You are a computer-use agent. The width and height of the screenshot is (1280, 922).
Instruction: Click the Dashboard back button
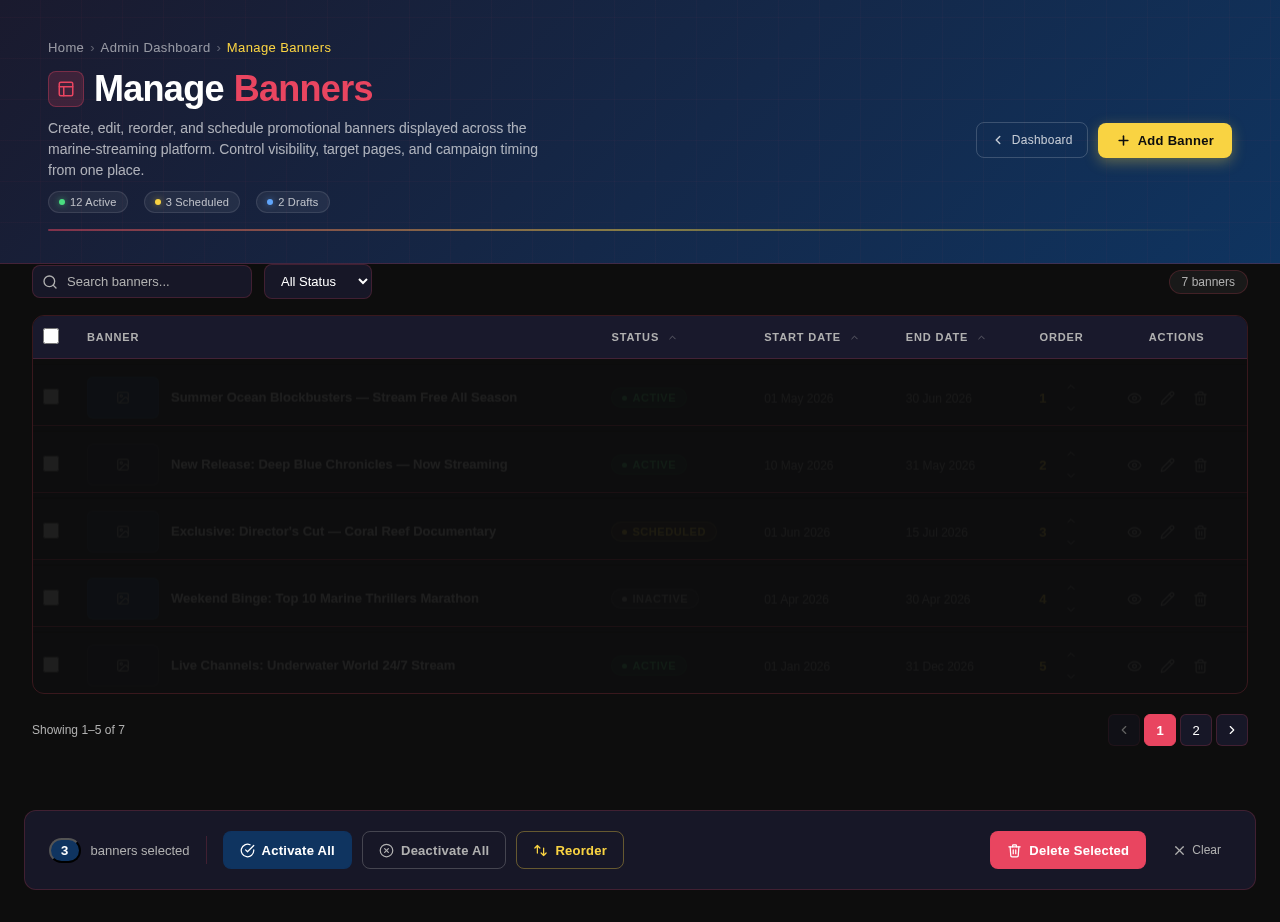[1032, 140]
